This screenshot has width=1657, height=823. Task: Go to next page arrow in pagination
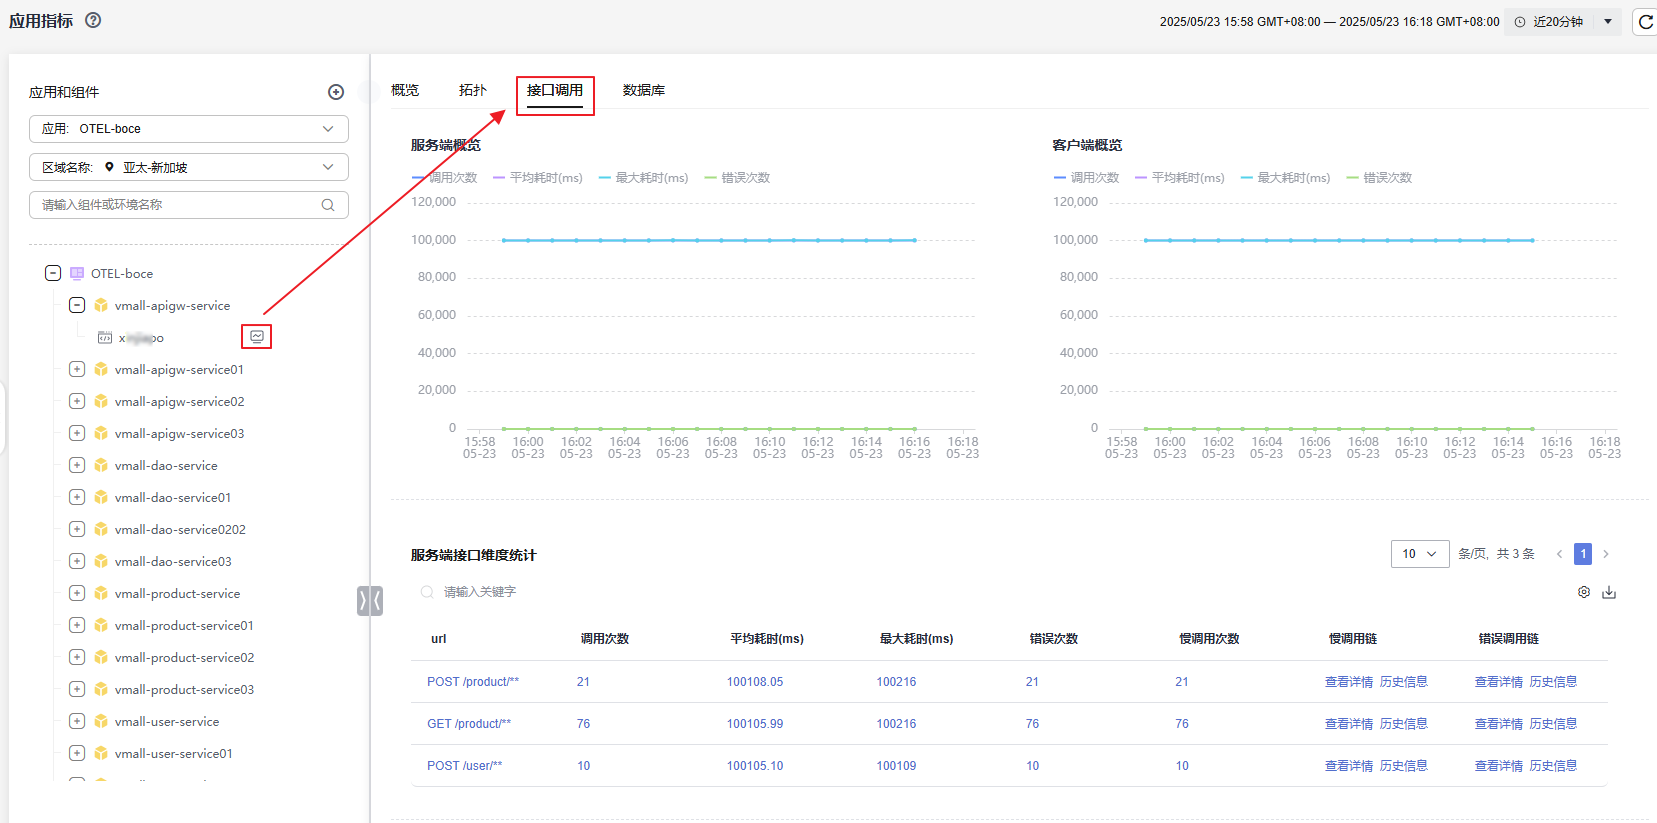tap(1606, 554)
